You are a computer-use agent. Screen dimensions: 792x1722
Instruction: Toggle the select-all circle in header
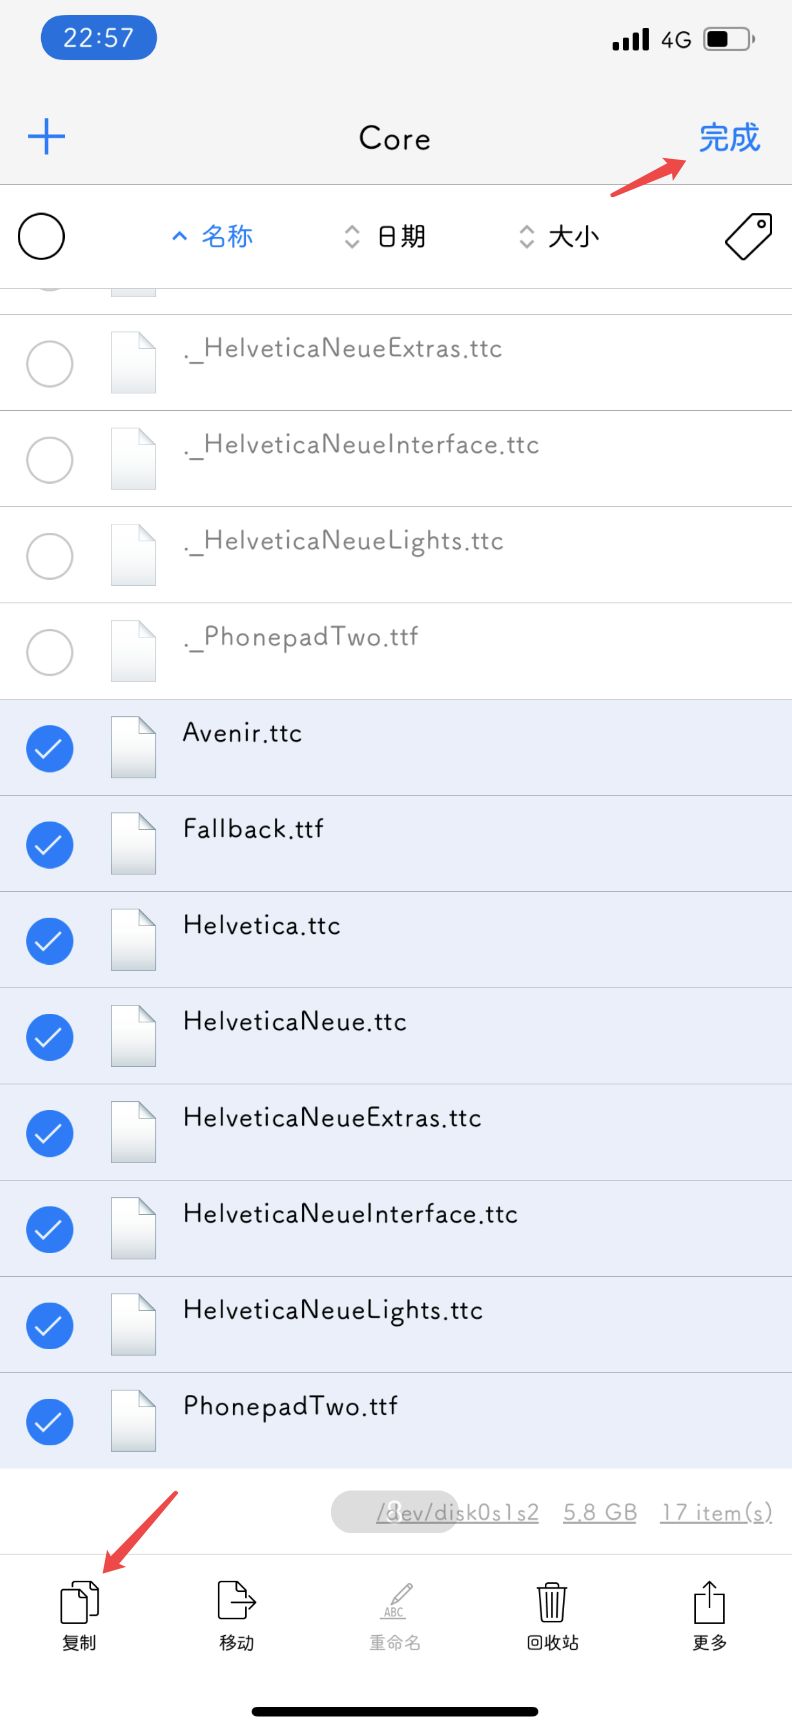(x=42, y=237)
